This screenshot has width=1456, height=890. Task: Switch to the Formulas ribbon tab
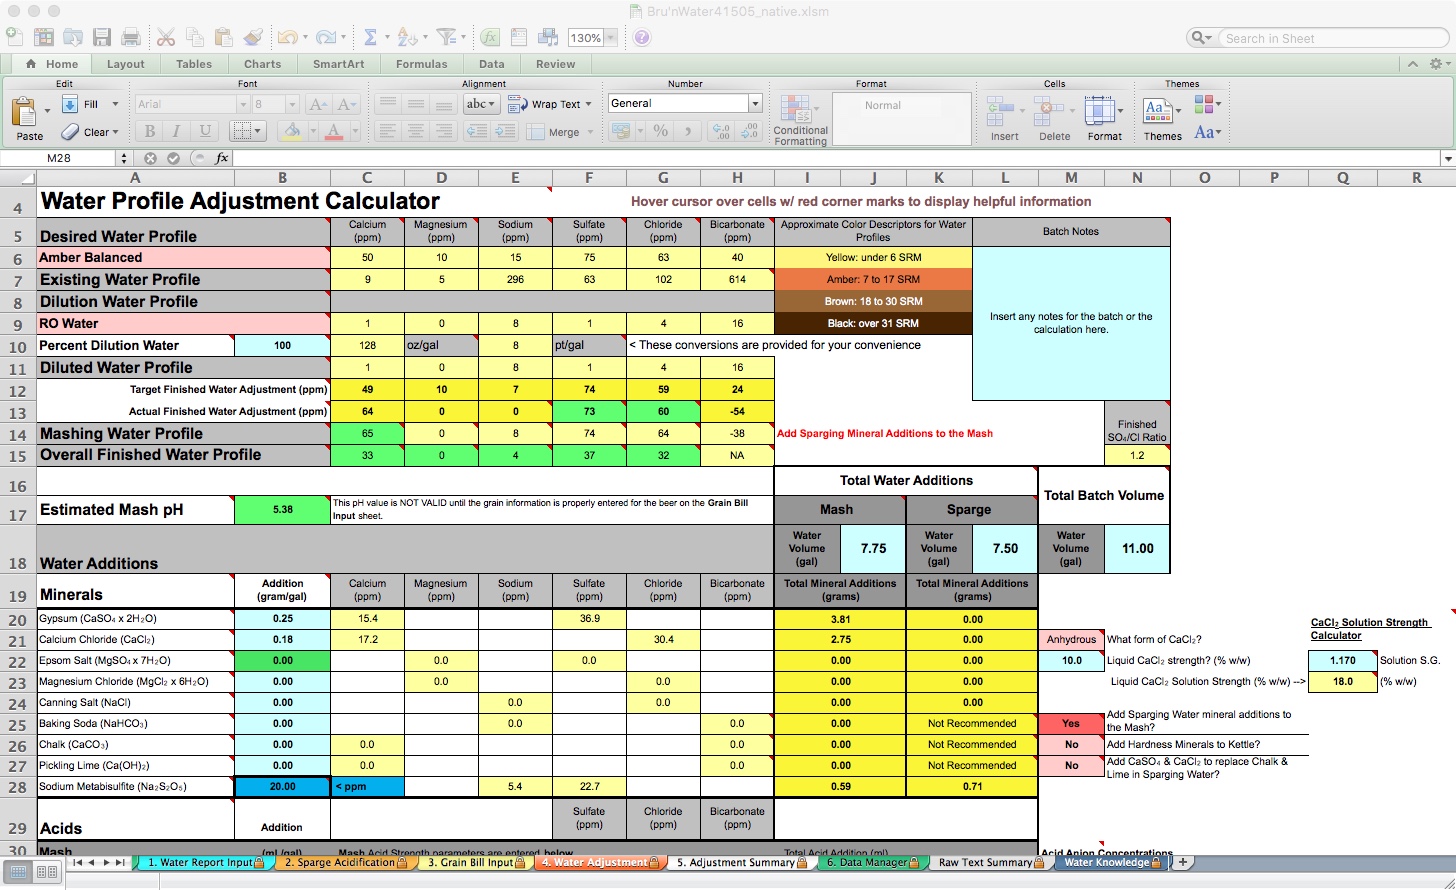click(x=421, y=64)
